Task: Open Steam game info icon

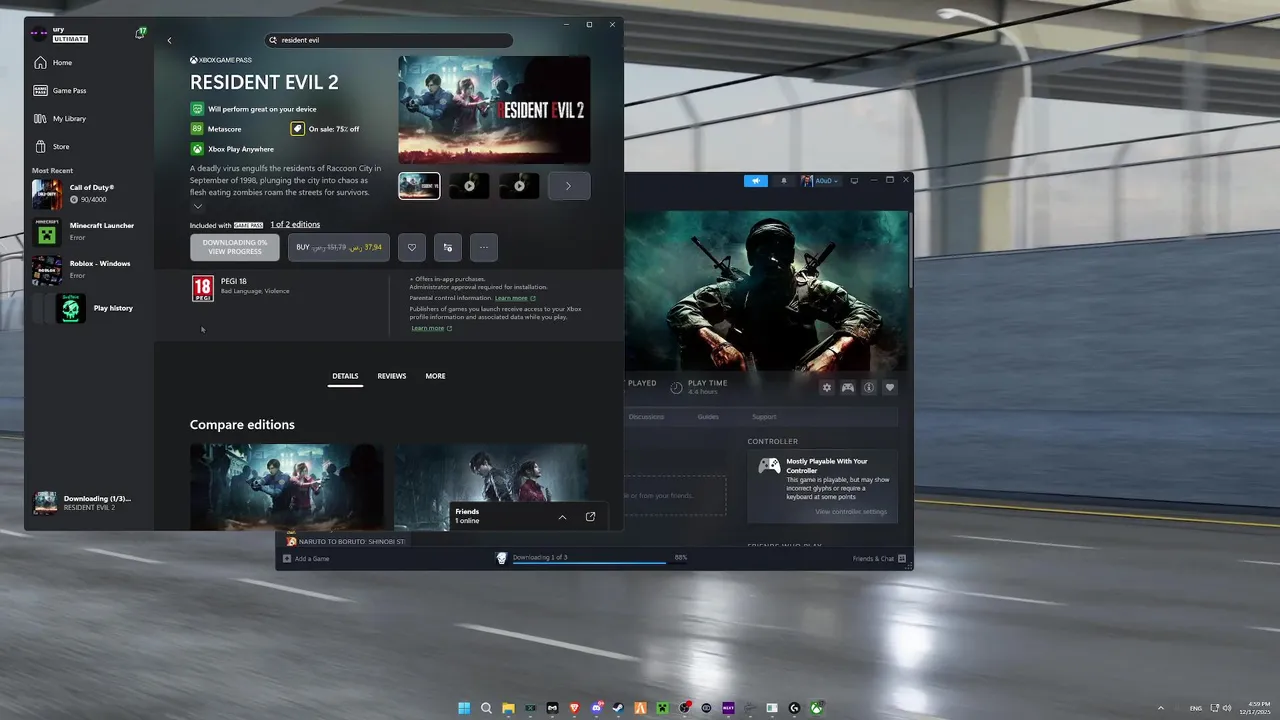Action: point(869,388)
